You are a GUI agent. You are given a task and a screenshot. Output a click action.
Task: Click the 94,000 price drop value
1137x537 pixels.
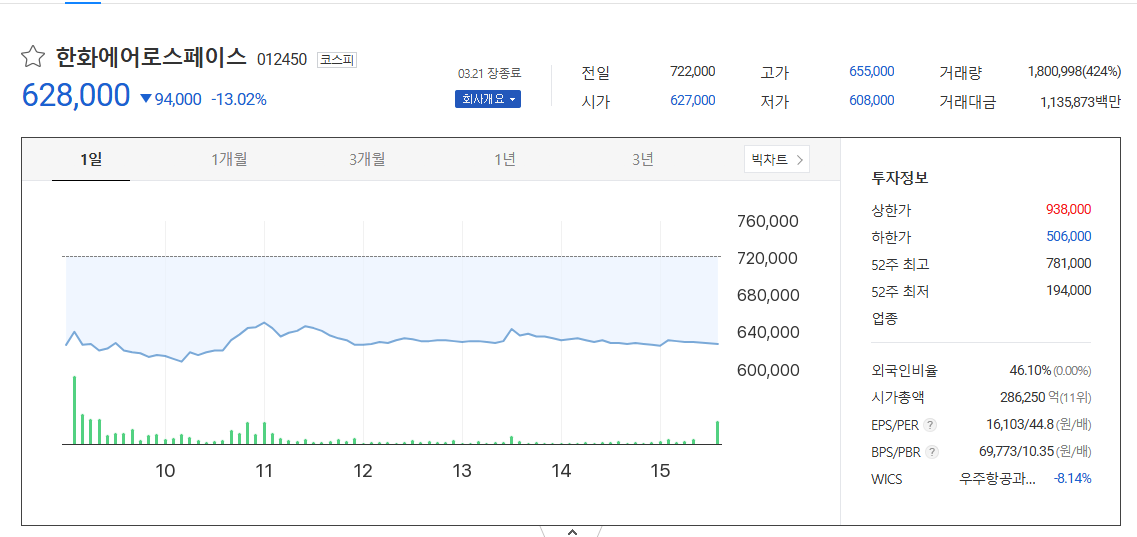pyautogui.click(x=178, y=100)
